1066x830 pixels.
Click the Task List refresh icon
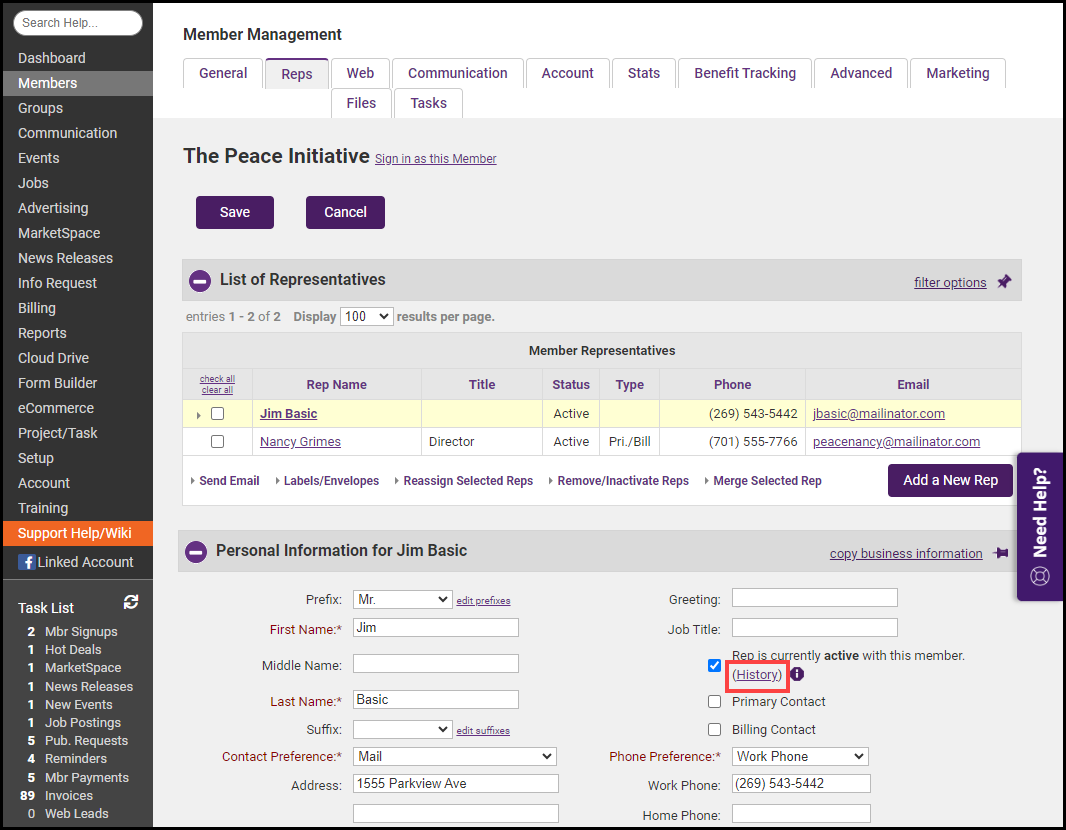[131, 602]
